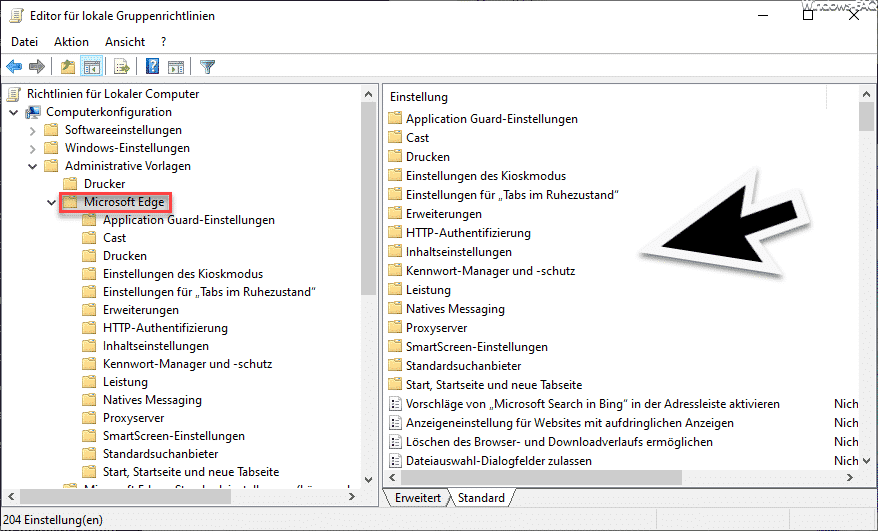Select Microsoft Edge folder in tree
878x531 pixels.
[124, 202]
